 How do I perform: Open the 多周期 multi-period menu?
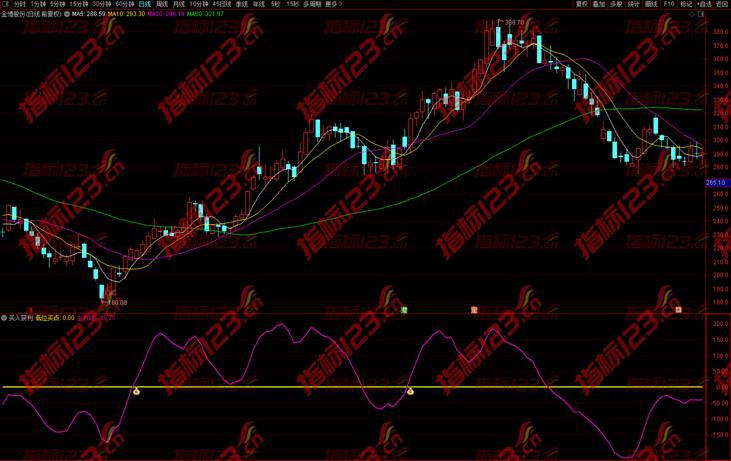[312, 4]
